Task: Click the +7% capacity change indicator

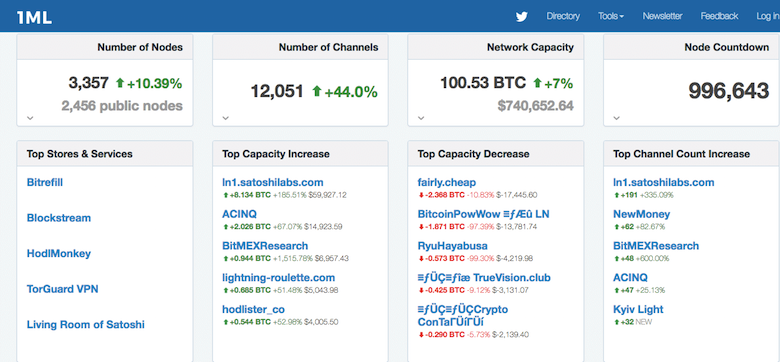Action: point(553,84)
